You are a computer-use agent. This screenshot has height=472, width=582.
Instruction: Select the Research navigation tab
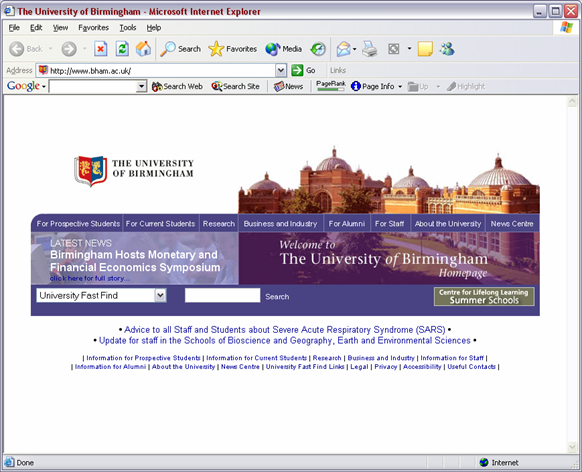219,223
